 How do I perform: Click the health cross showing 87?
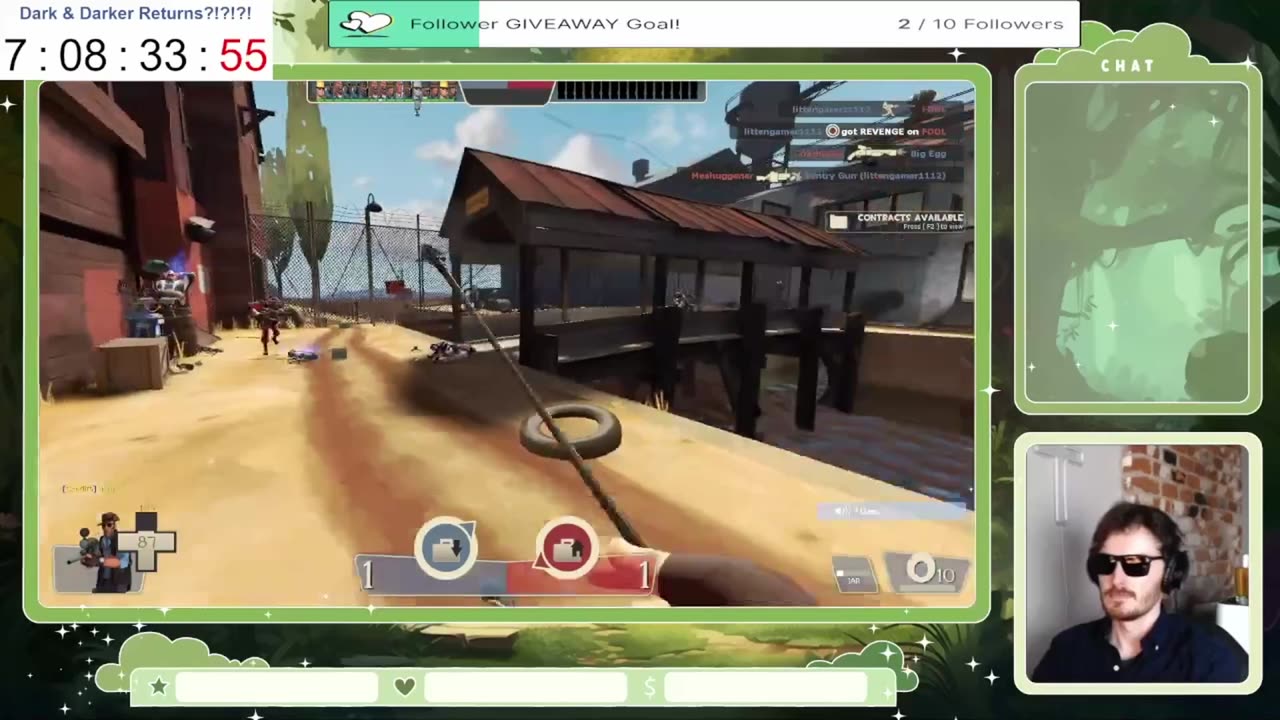tap(147, 542)
